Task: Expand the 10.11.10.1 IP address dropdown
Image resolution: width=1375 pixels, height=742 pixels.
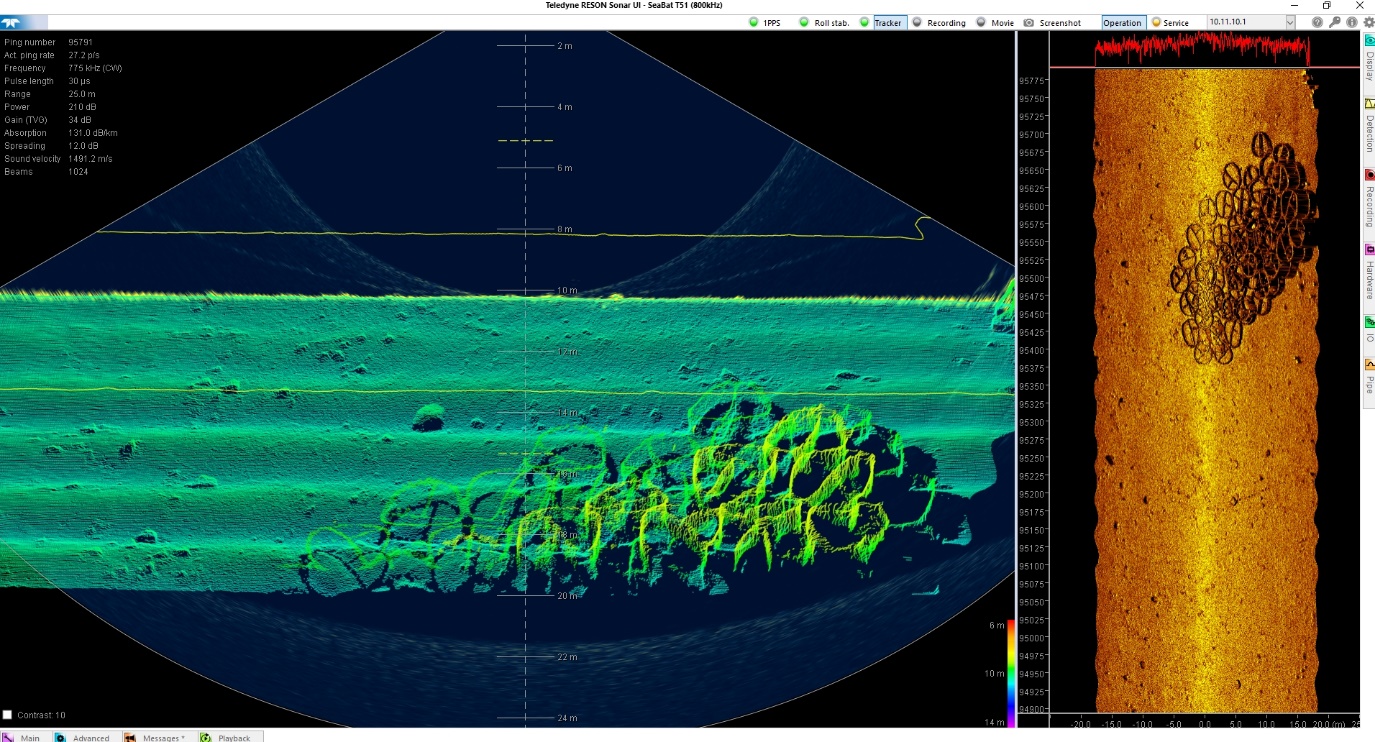Action: [1290, 22]
